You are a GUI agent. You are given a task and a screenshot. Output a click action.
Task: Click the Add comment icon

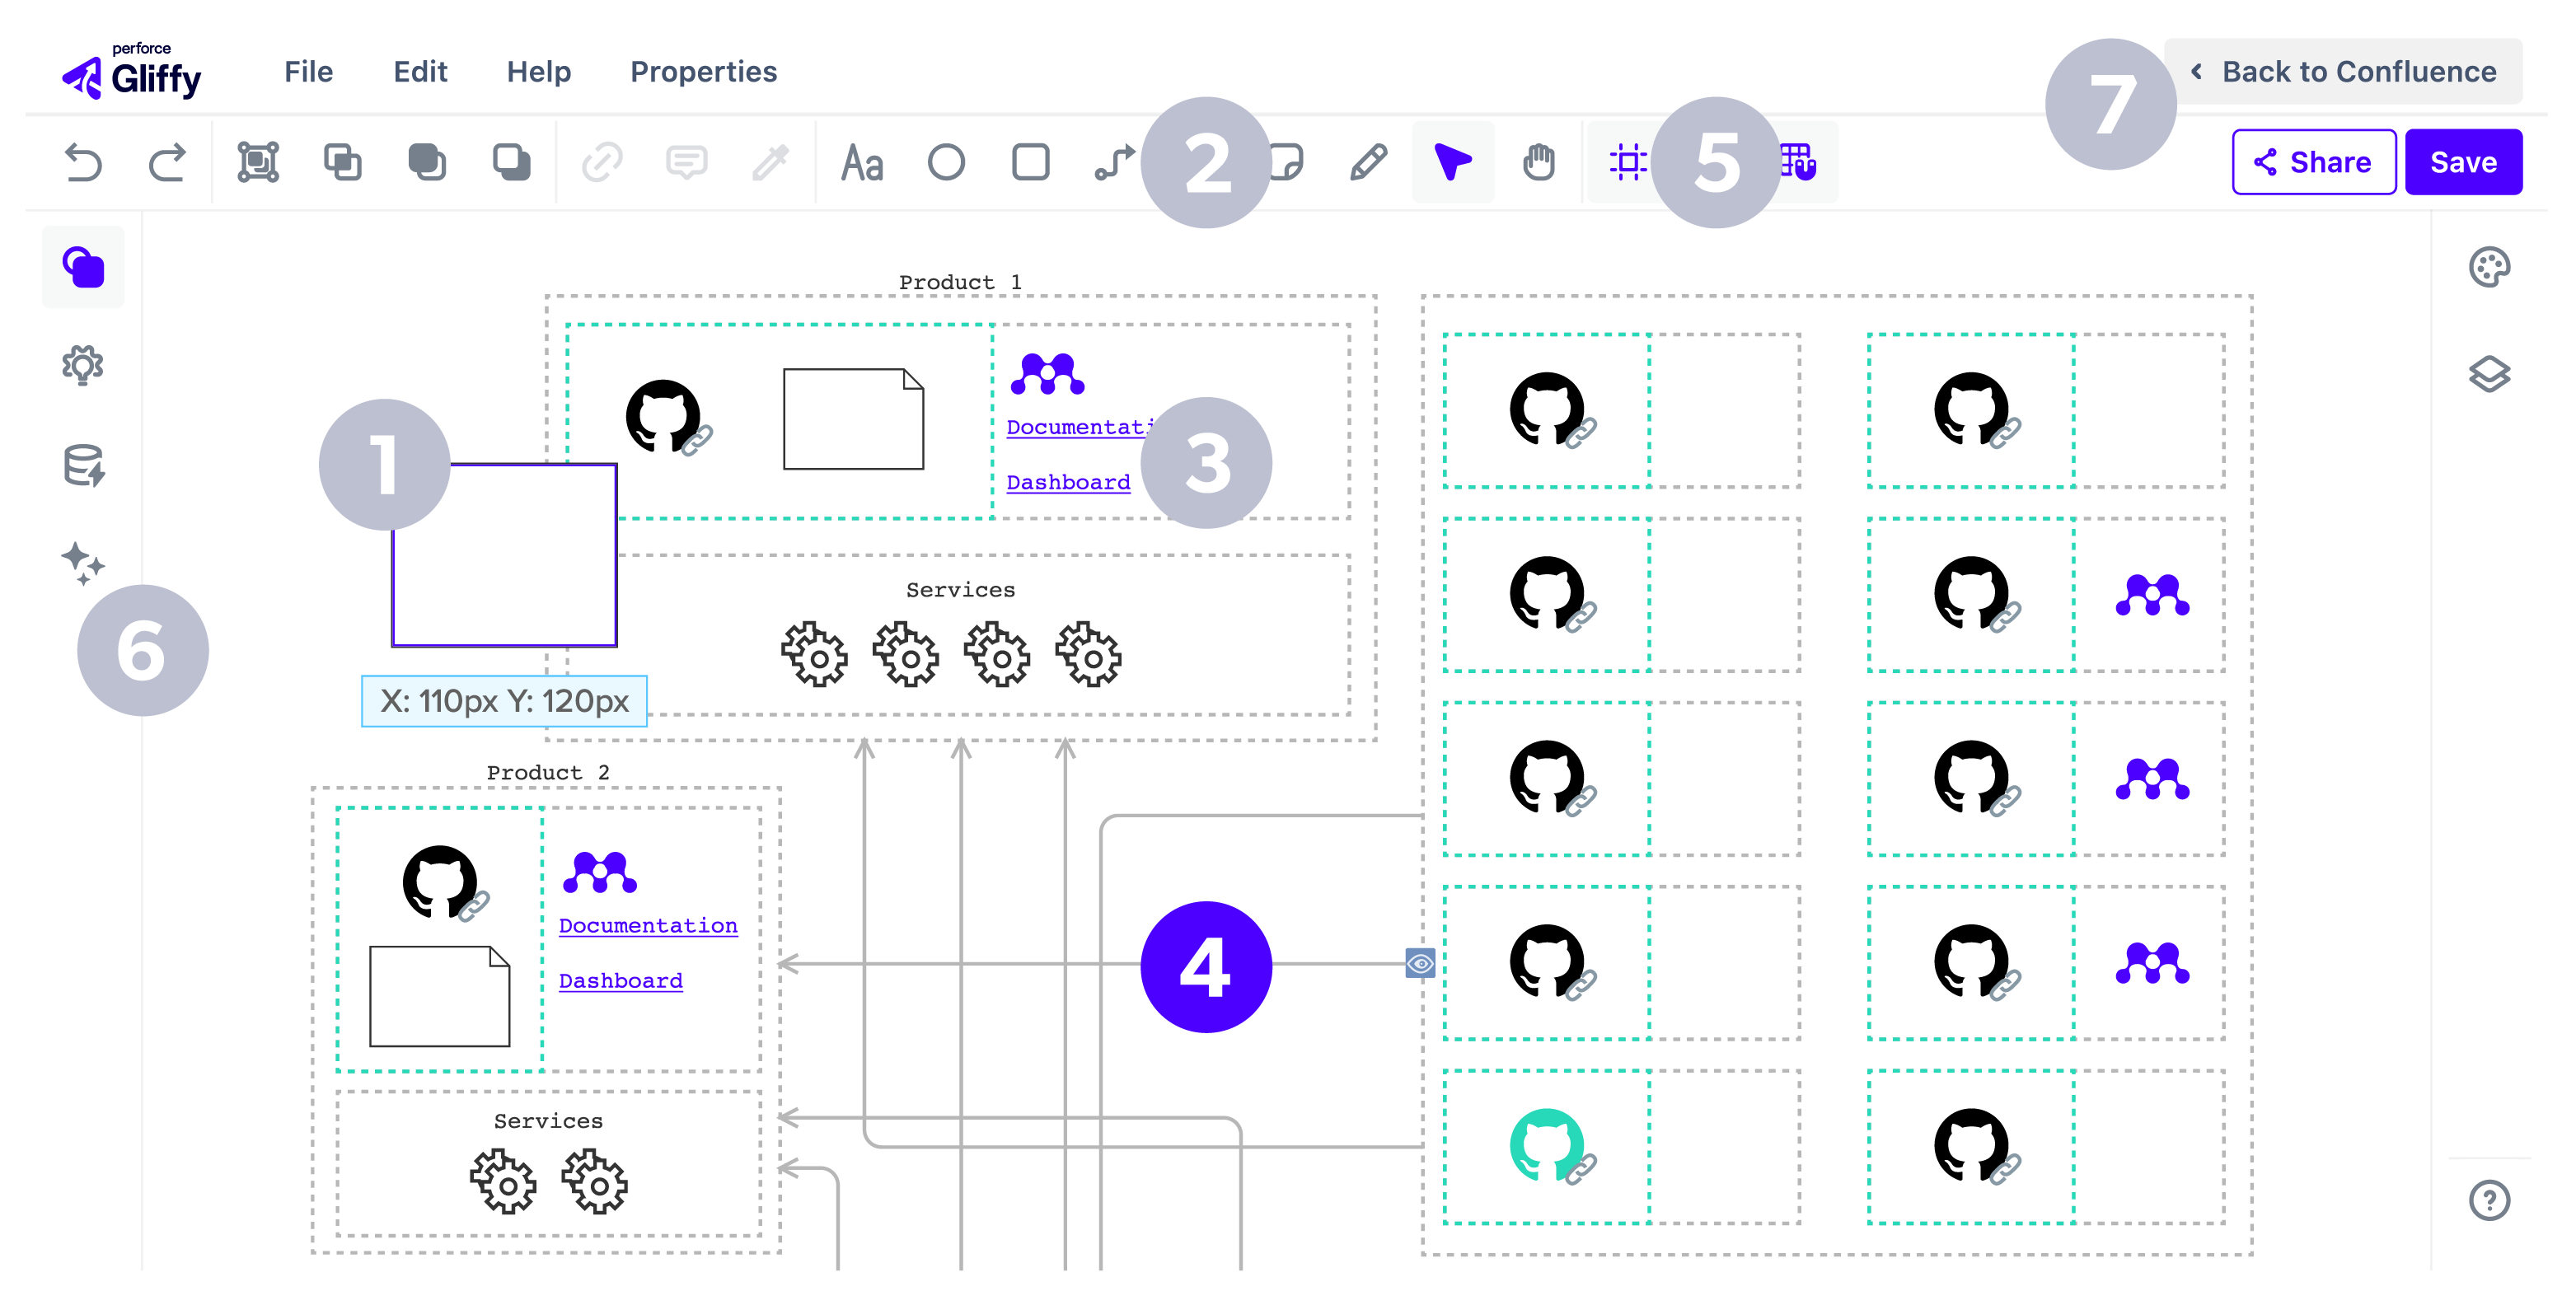click(x=687, y=162)
